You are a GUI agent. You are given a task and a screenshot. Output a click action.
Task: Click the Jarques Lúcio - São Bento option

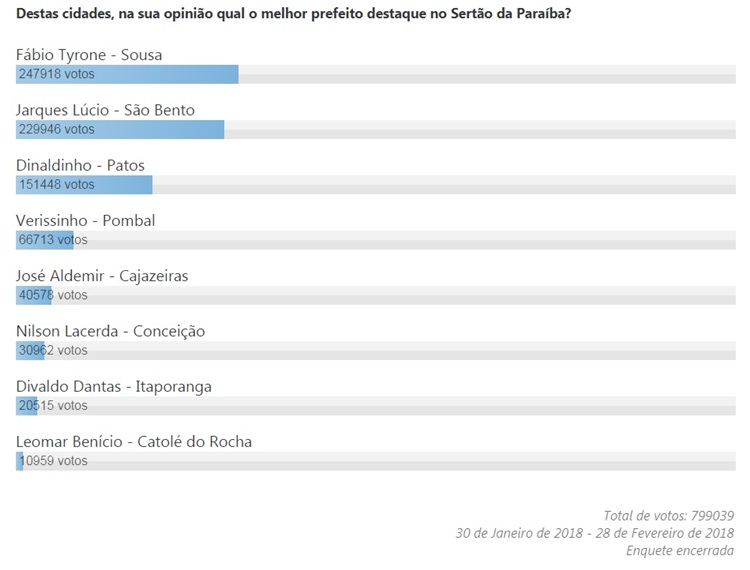(105, 110)
